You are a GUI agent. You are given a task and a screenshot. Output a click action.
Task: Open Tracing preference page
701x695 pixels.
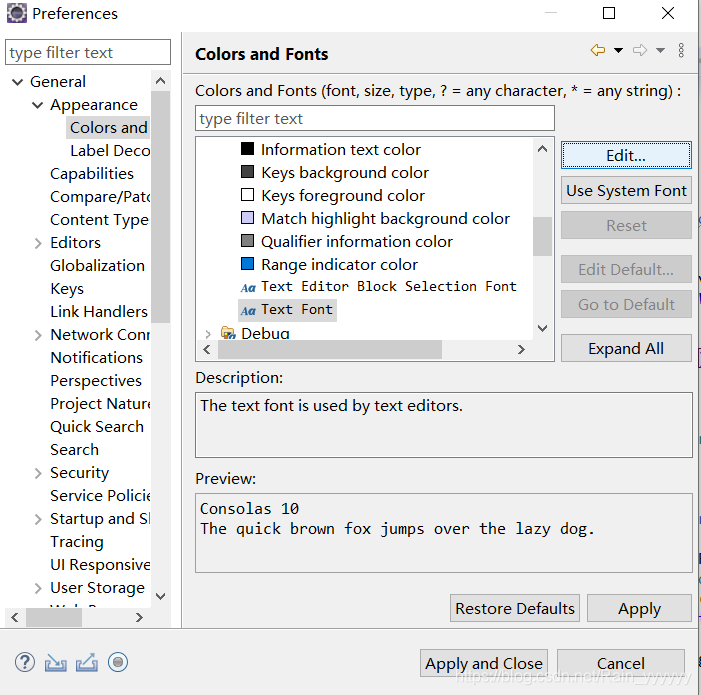(76, 542)
